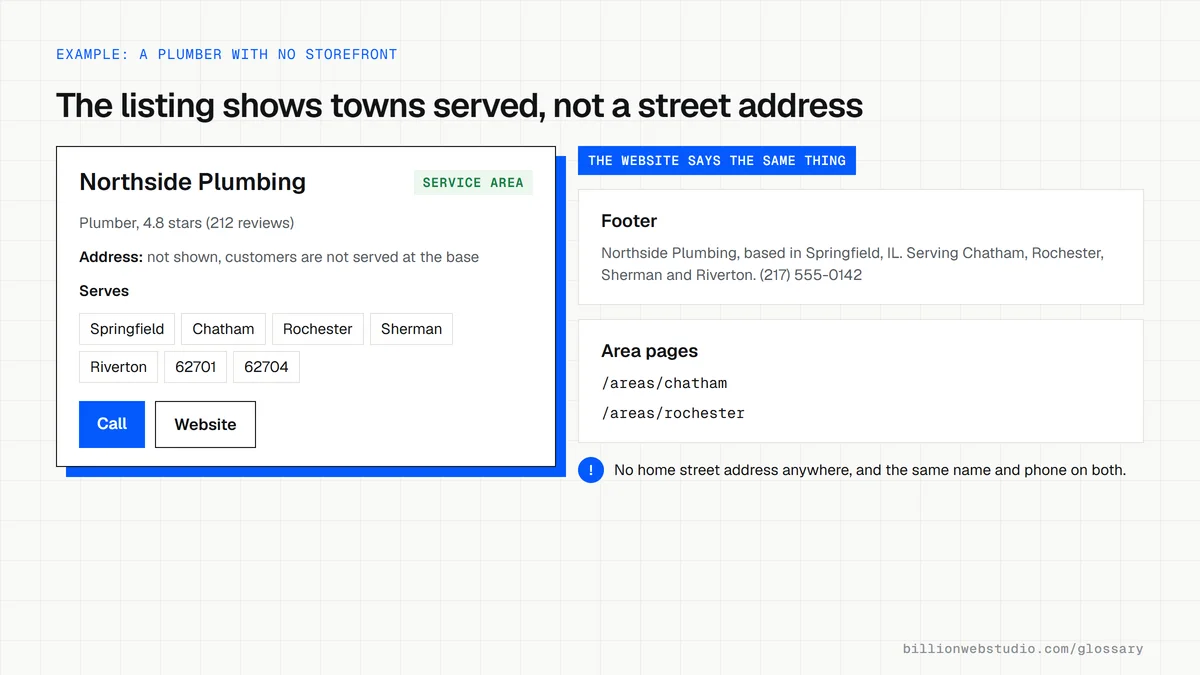Select the Sherman town chip
1200x675 pixels.
point(411,329)
